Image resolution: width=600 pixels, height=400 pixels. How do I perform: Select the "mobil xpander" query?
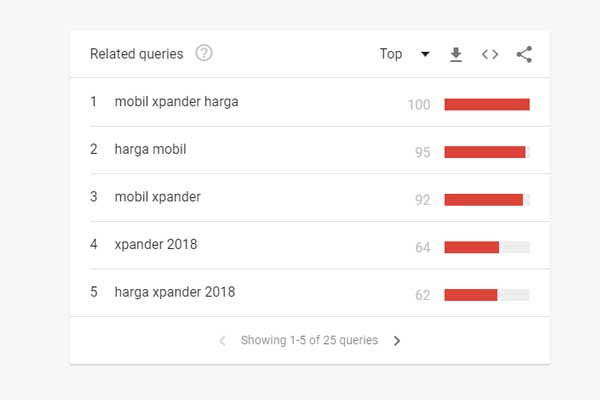(158, 197)
